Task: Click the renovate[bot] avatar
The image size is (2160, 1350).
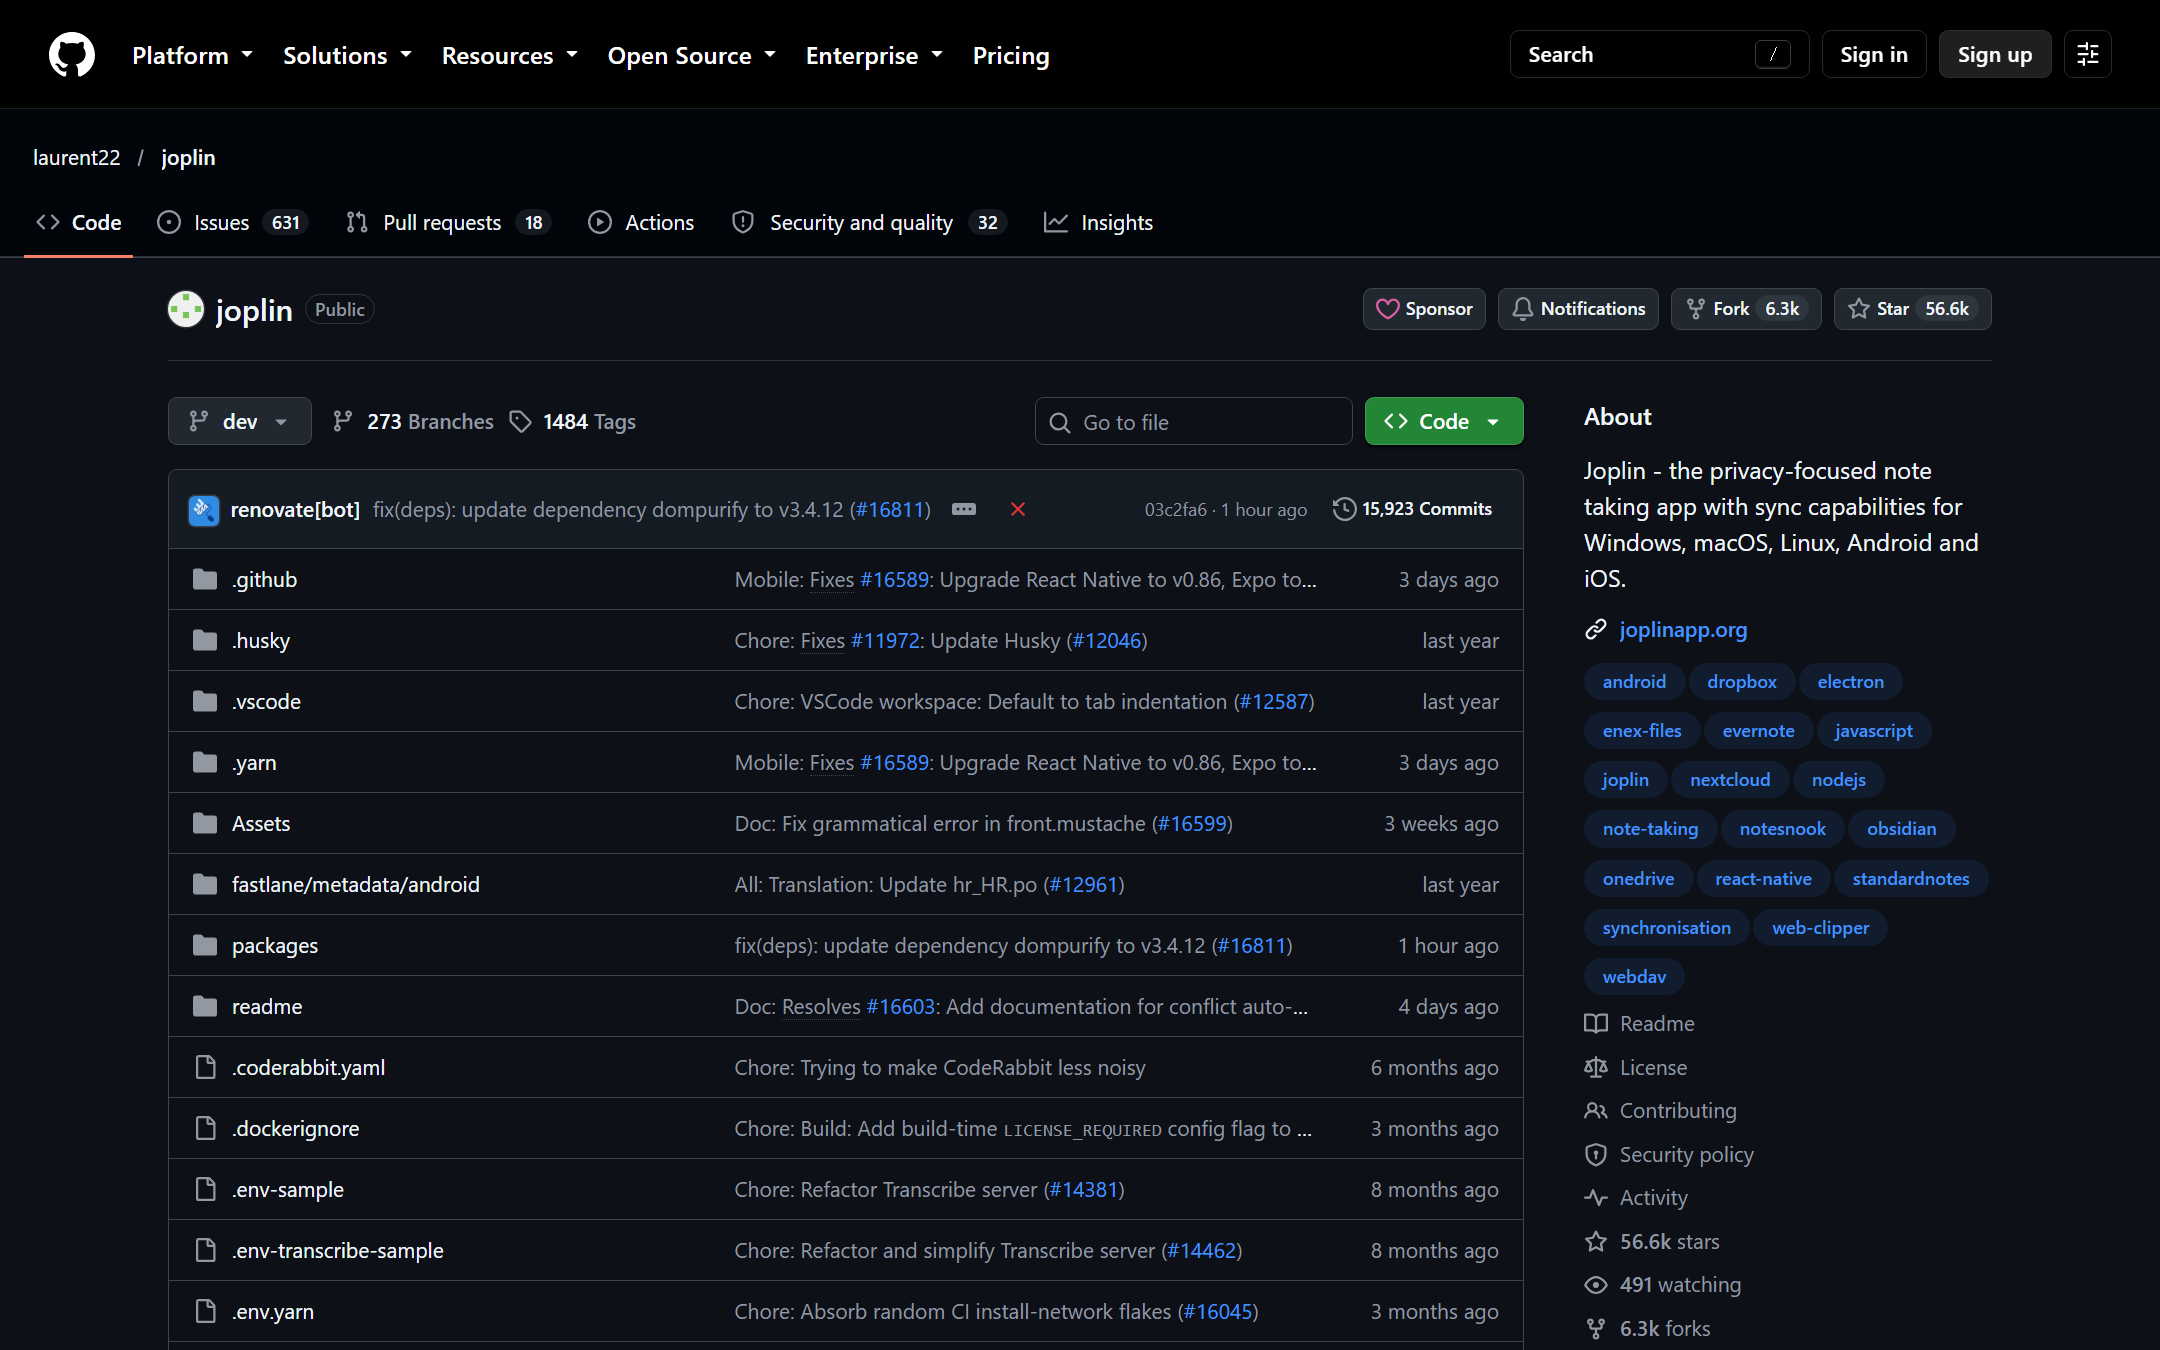Action: (204, 510)
